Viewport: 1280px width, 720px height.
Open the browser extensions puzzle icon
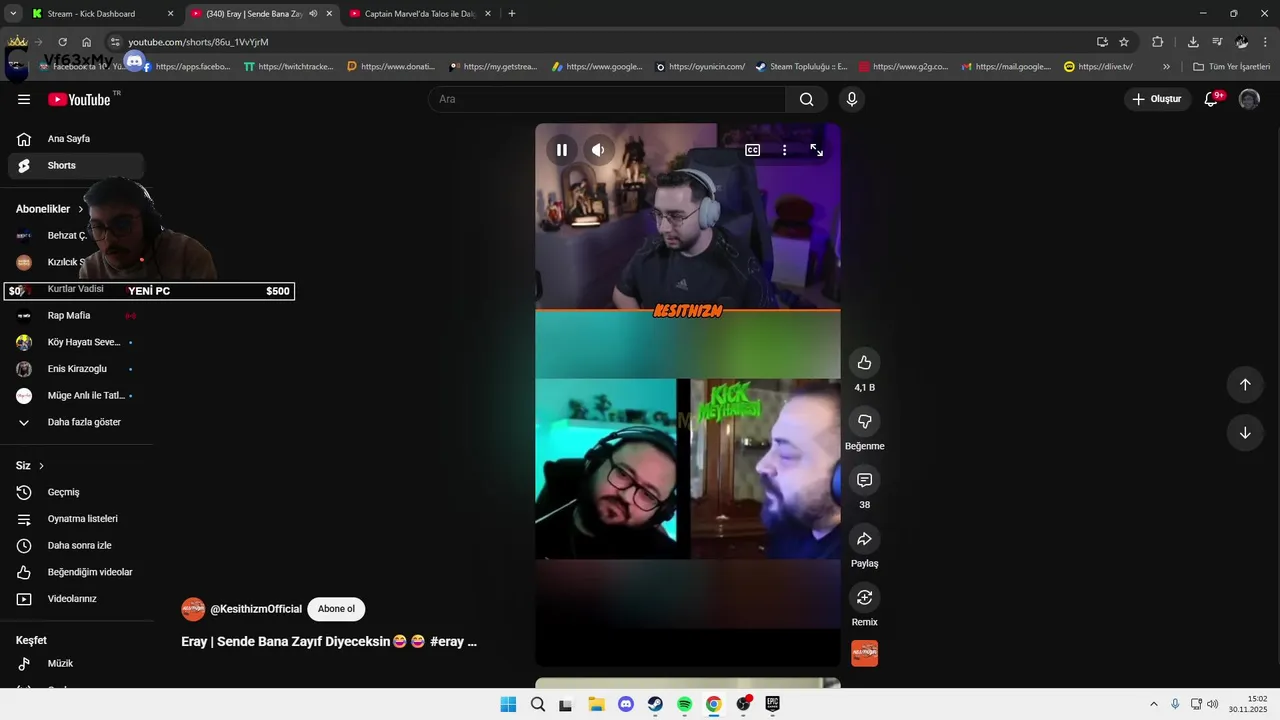click(1157, 42)
